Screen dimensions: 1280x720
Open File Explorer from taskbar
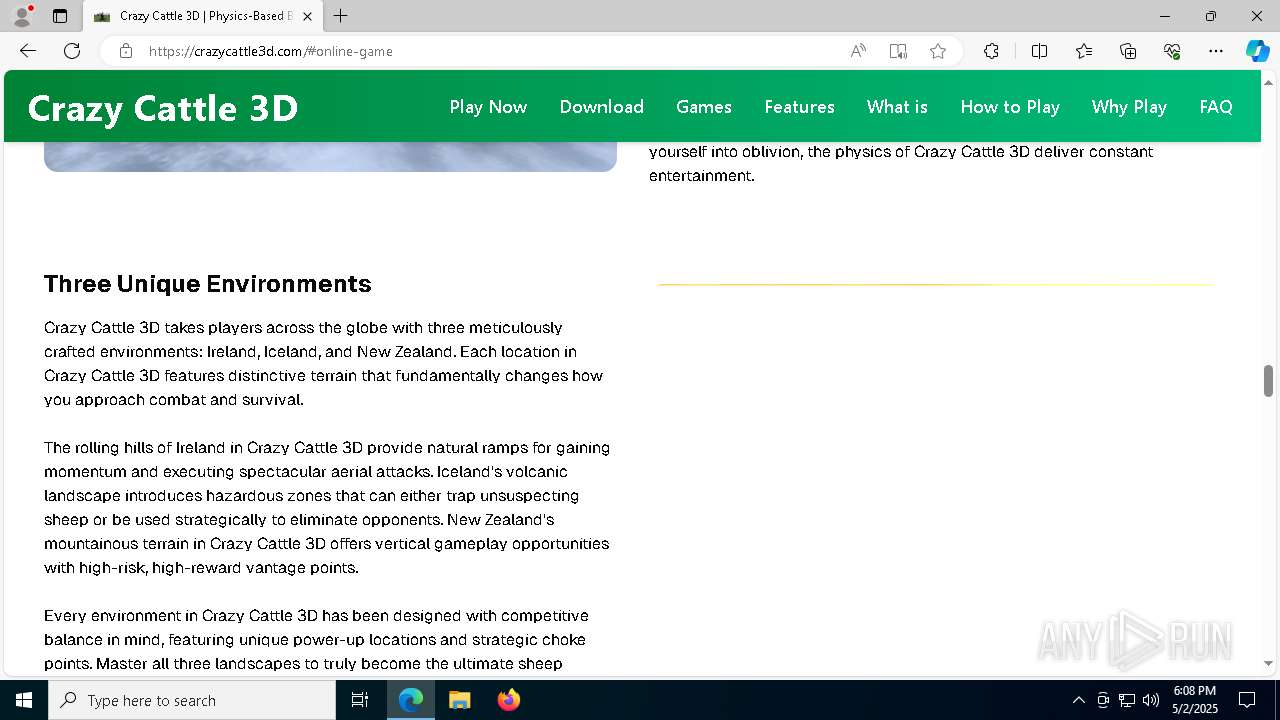click(459, 700)
